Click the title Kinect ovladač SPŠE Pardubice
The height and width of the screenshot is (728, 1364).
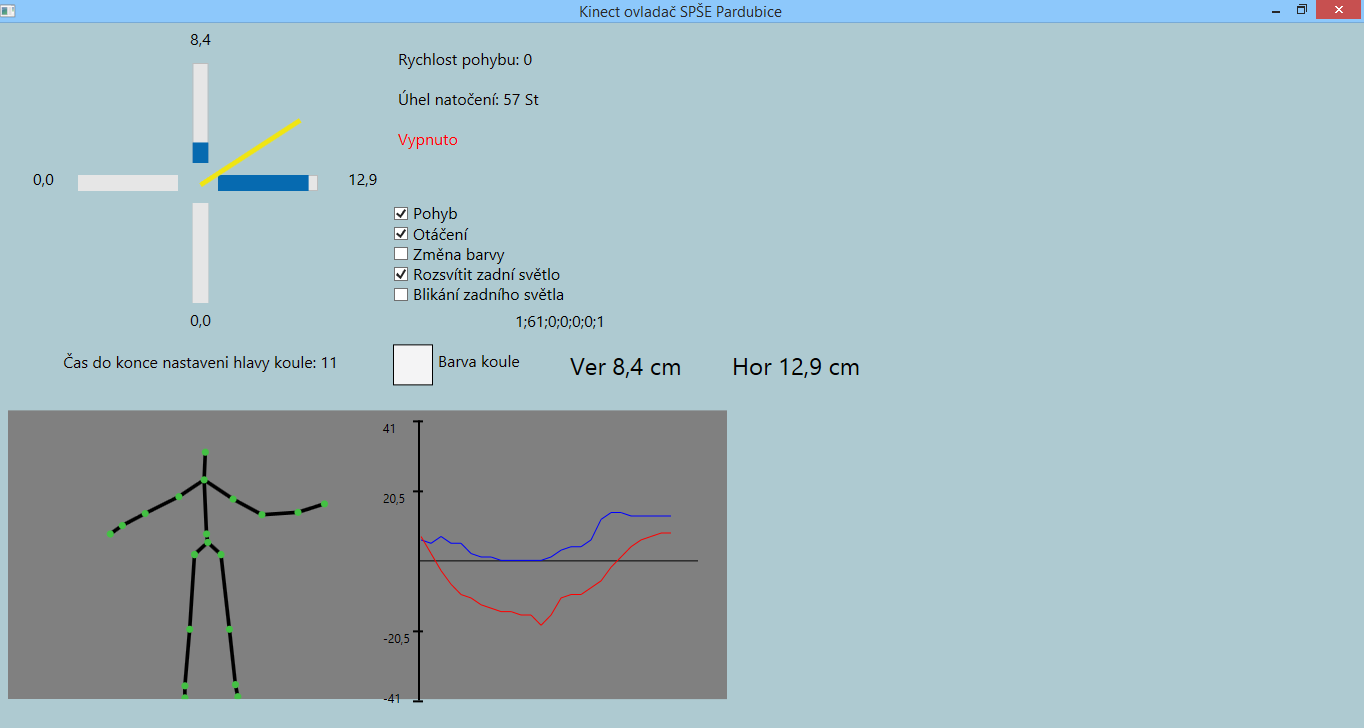(681, 11)
